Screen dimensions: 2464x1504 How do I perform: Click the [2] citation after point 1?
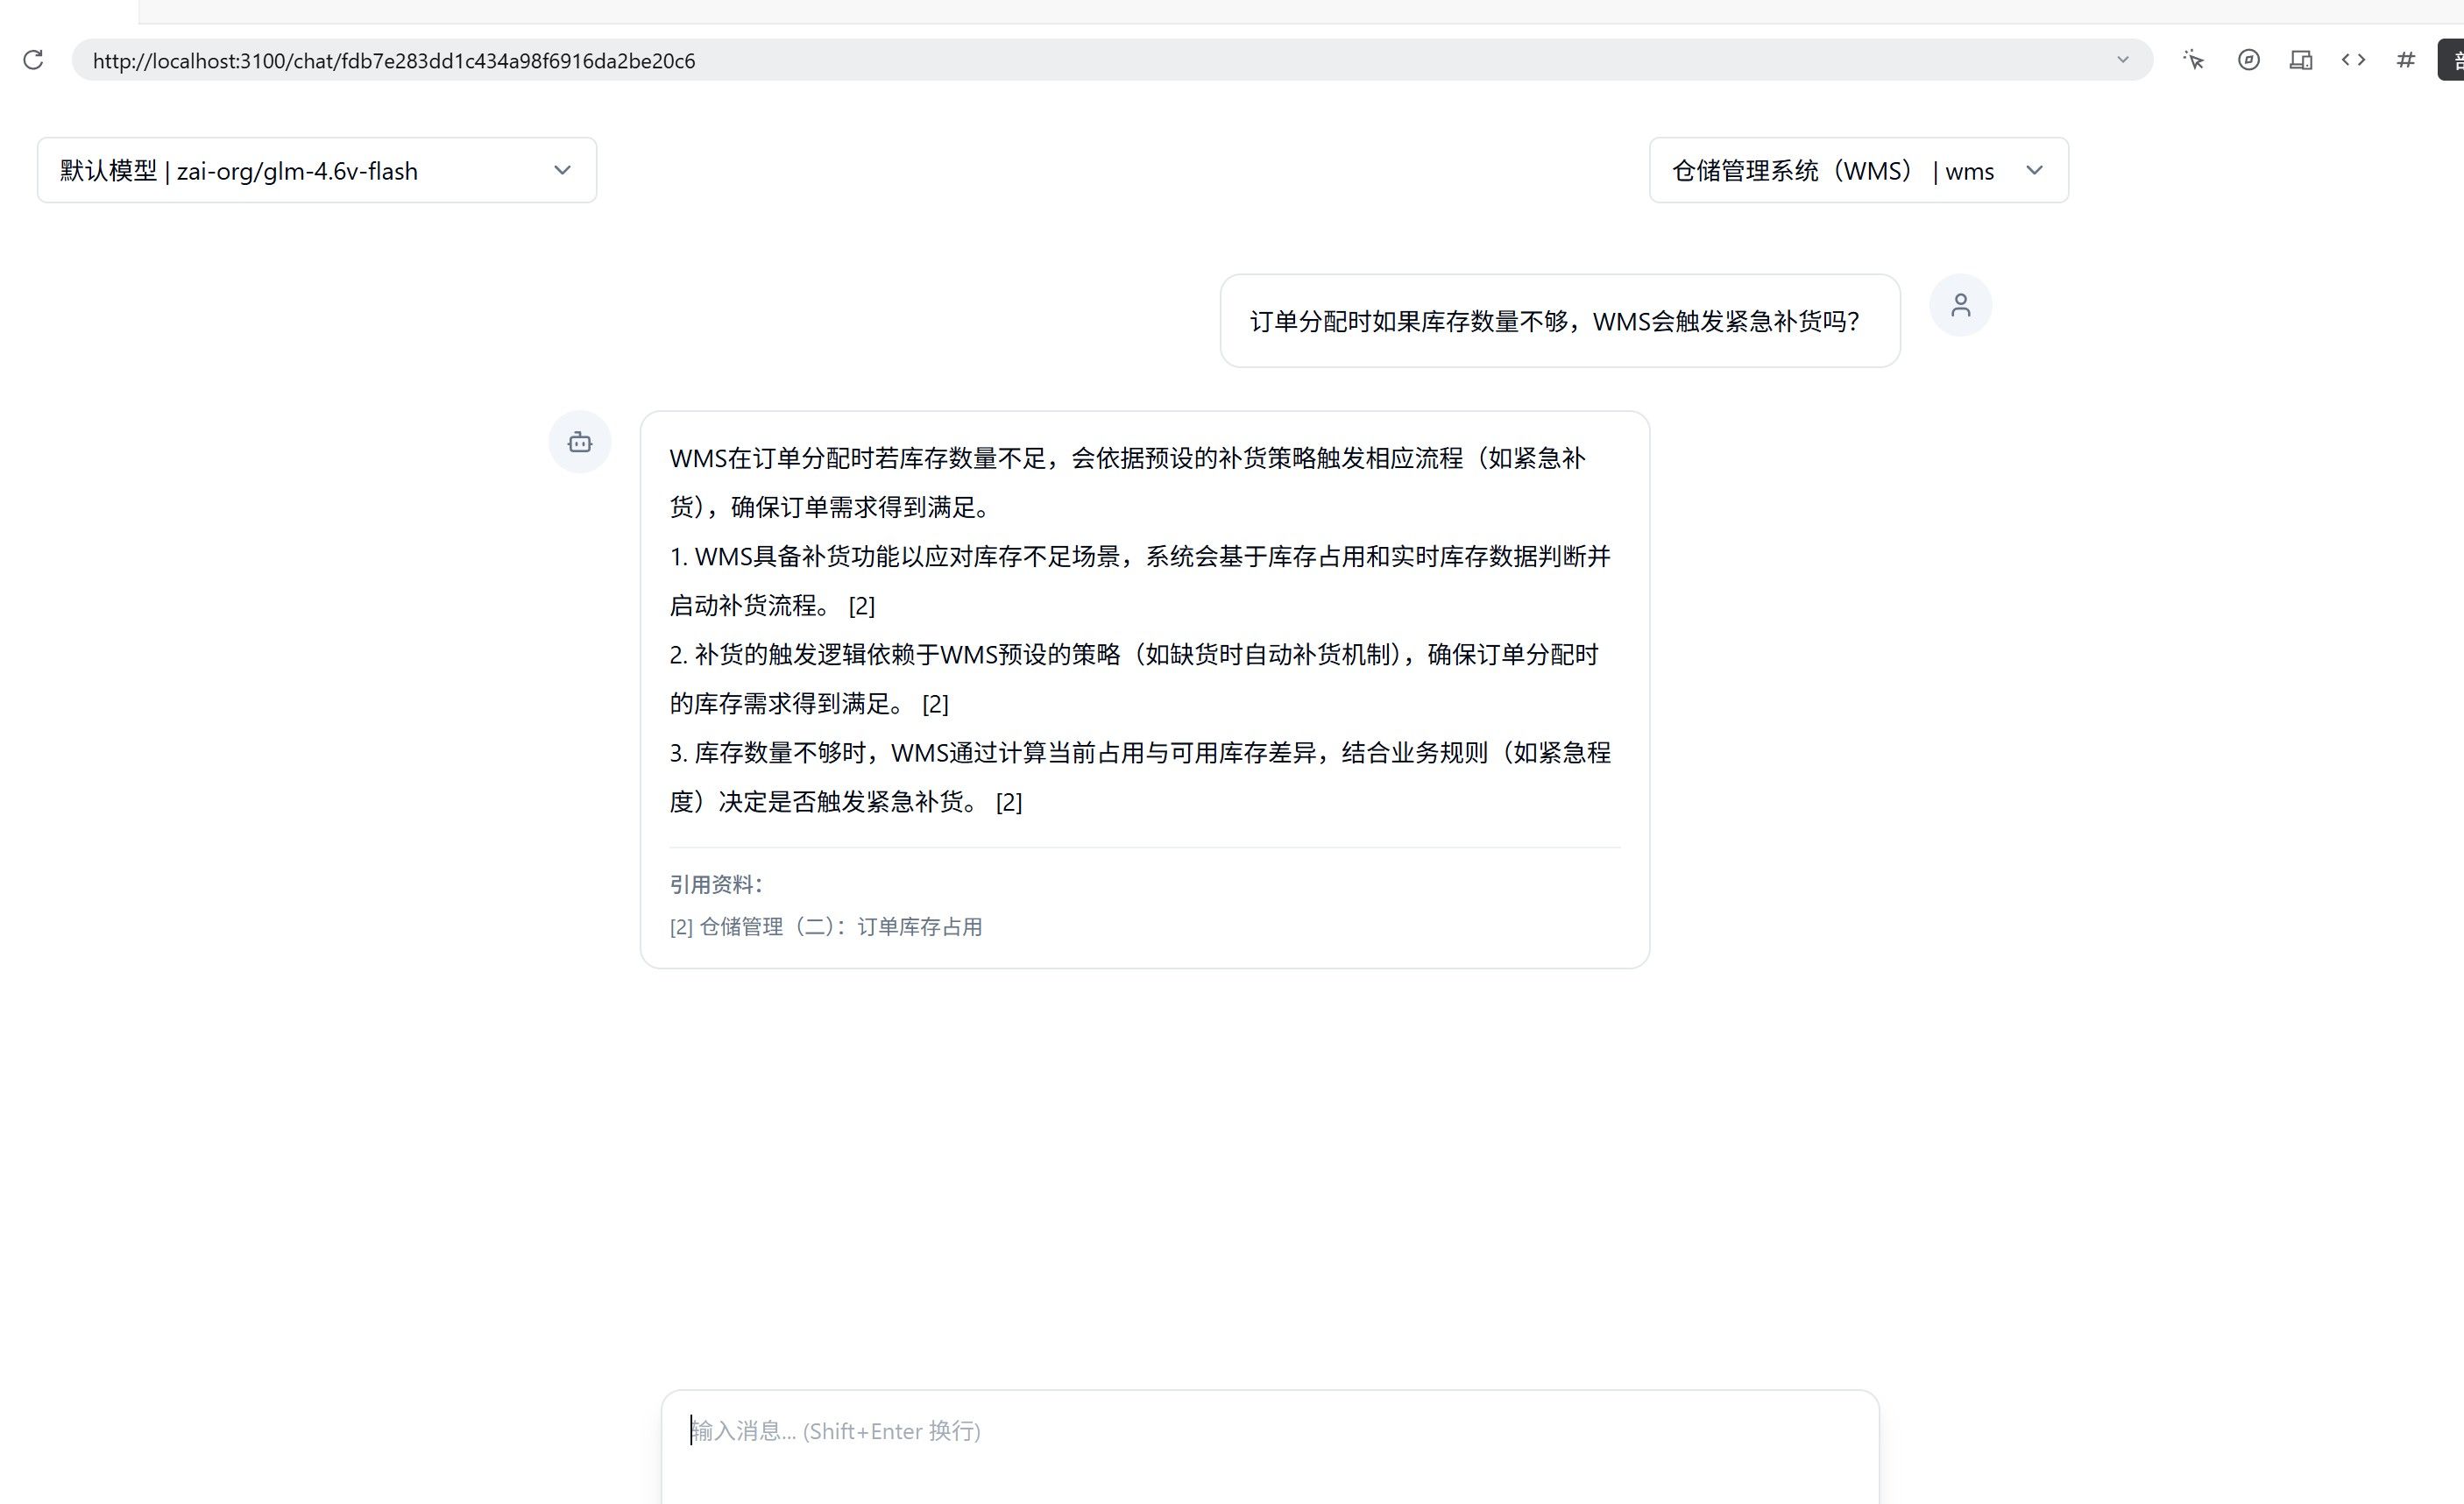[x=862, y=606]
